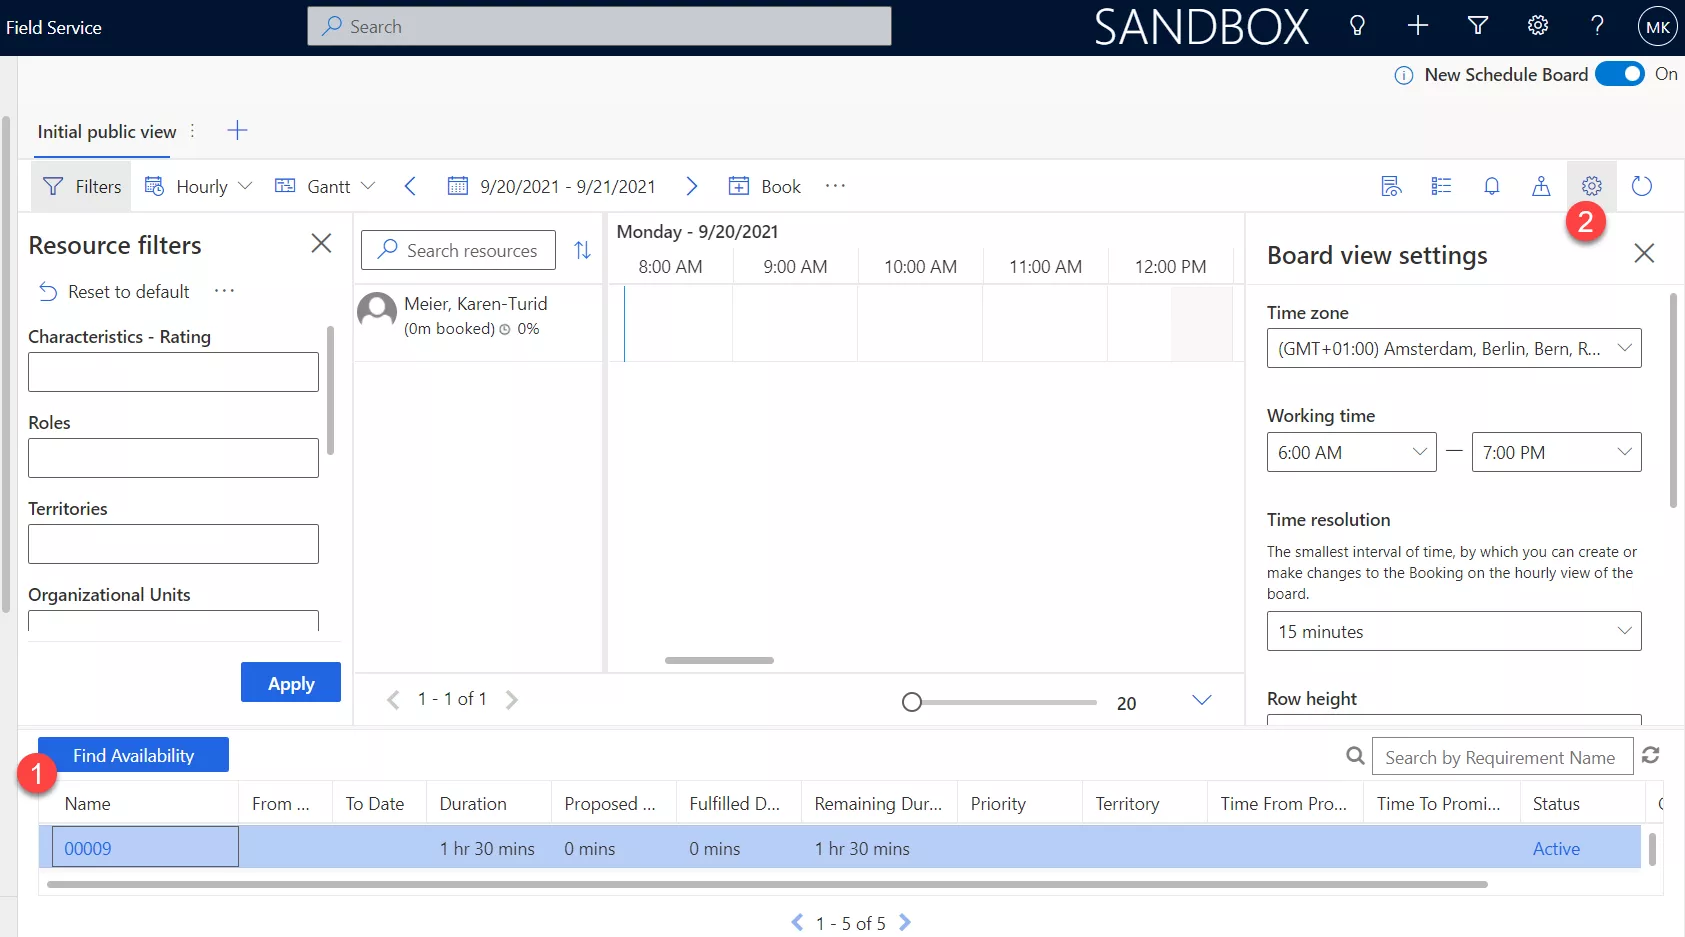The width and height of the screenshot is (1685, 937).
Task: Refresh the requirements list icon
Action: (x=1650, y=756)
